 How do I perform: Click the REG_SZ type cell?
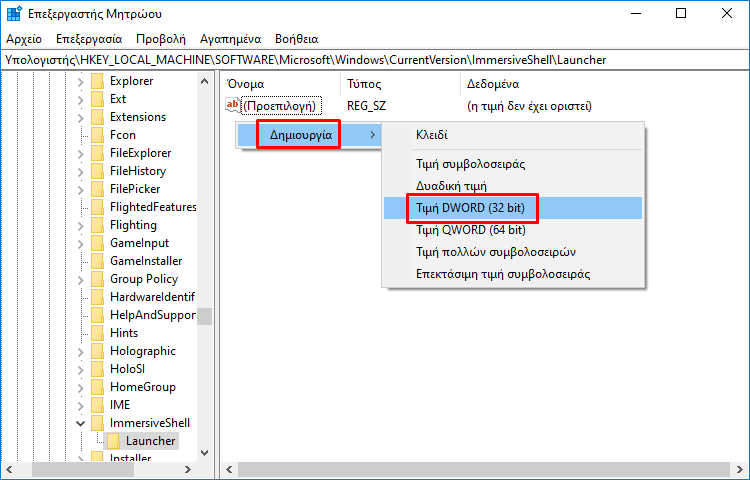click(366, 106)
